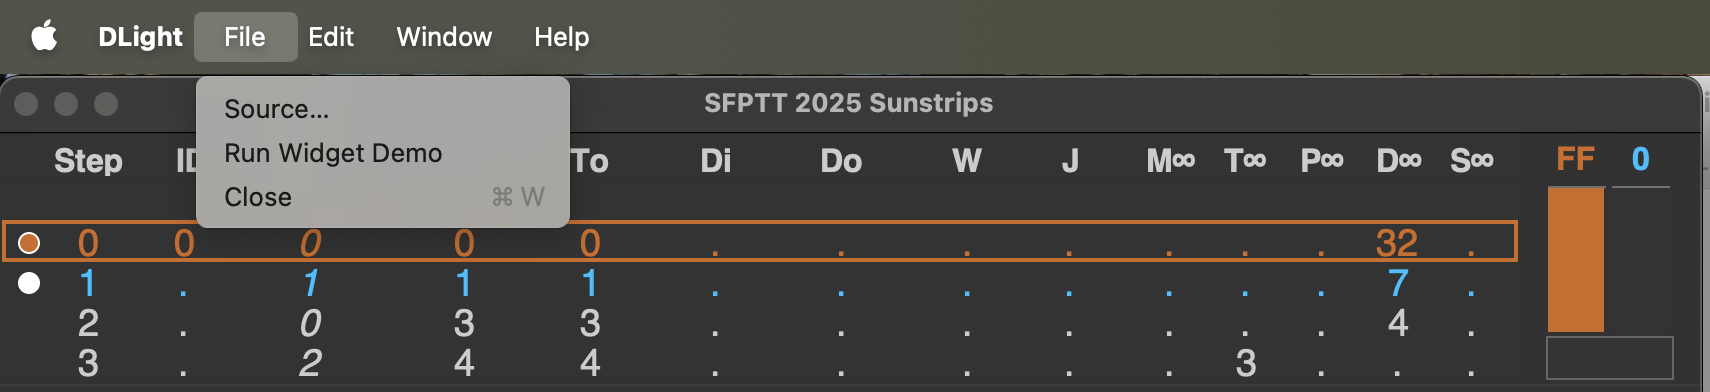The image size is (1710, 392).
Task: Click the FF fader header label
Action: [x=1575, y=159]
